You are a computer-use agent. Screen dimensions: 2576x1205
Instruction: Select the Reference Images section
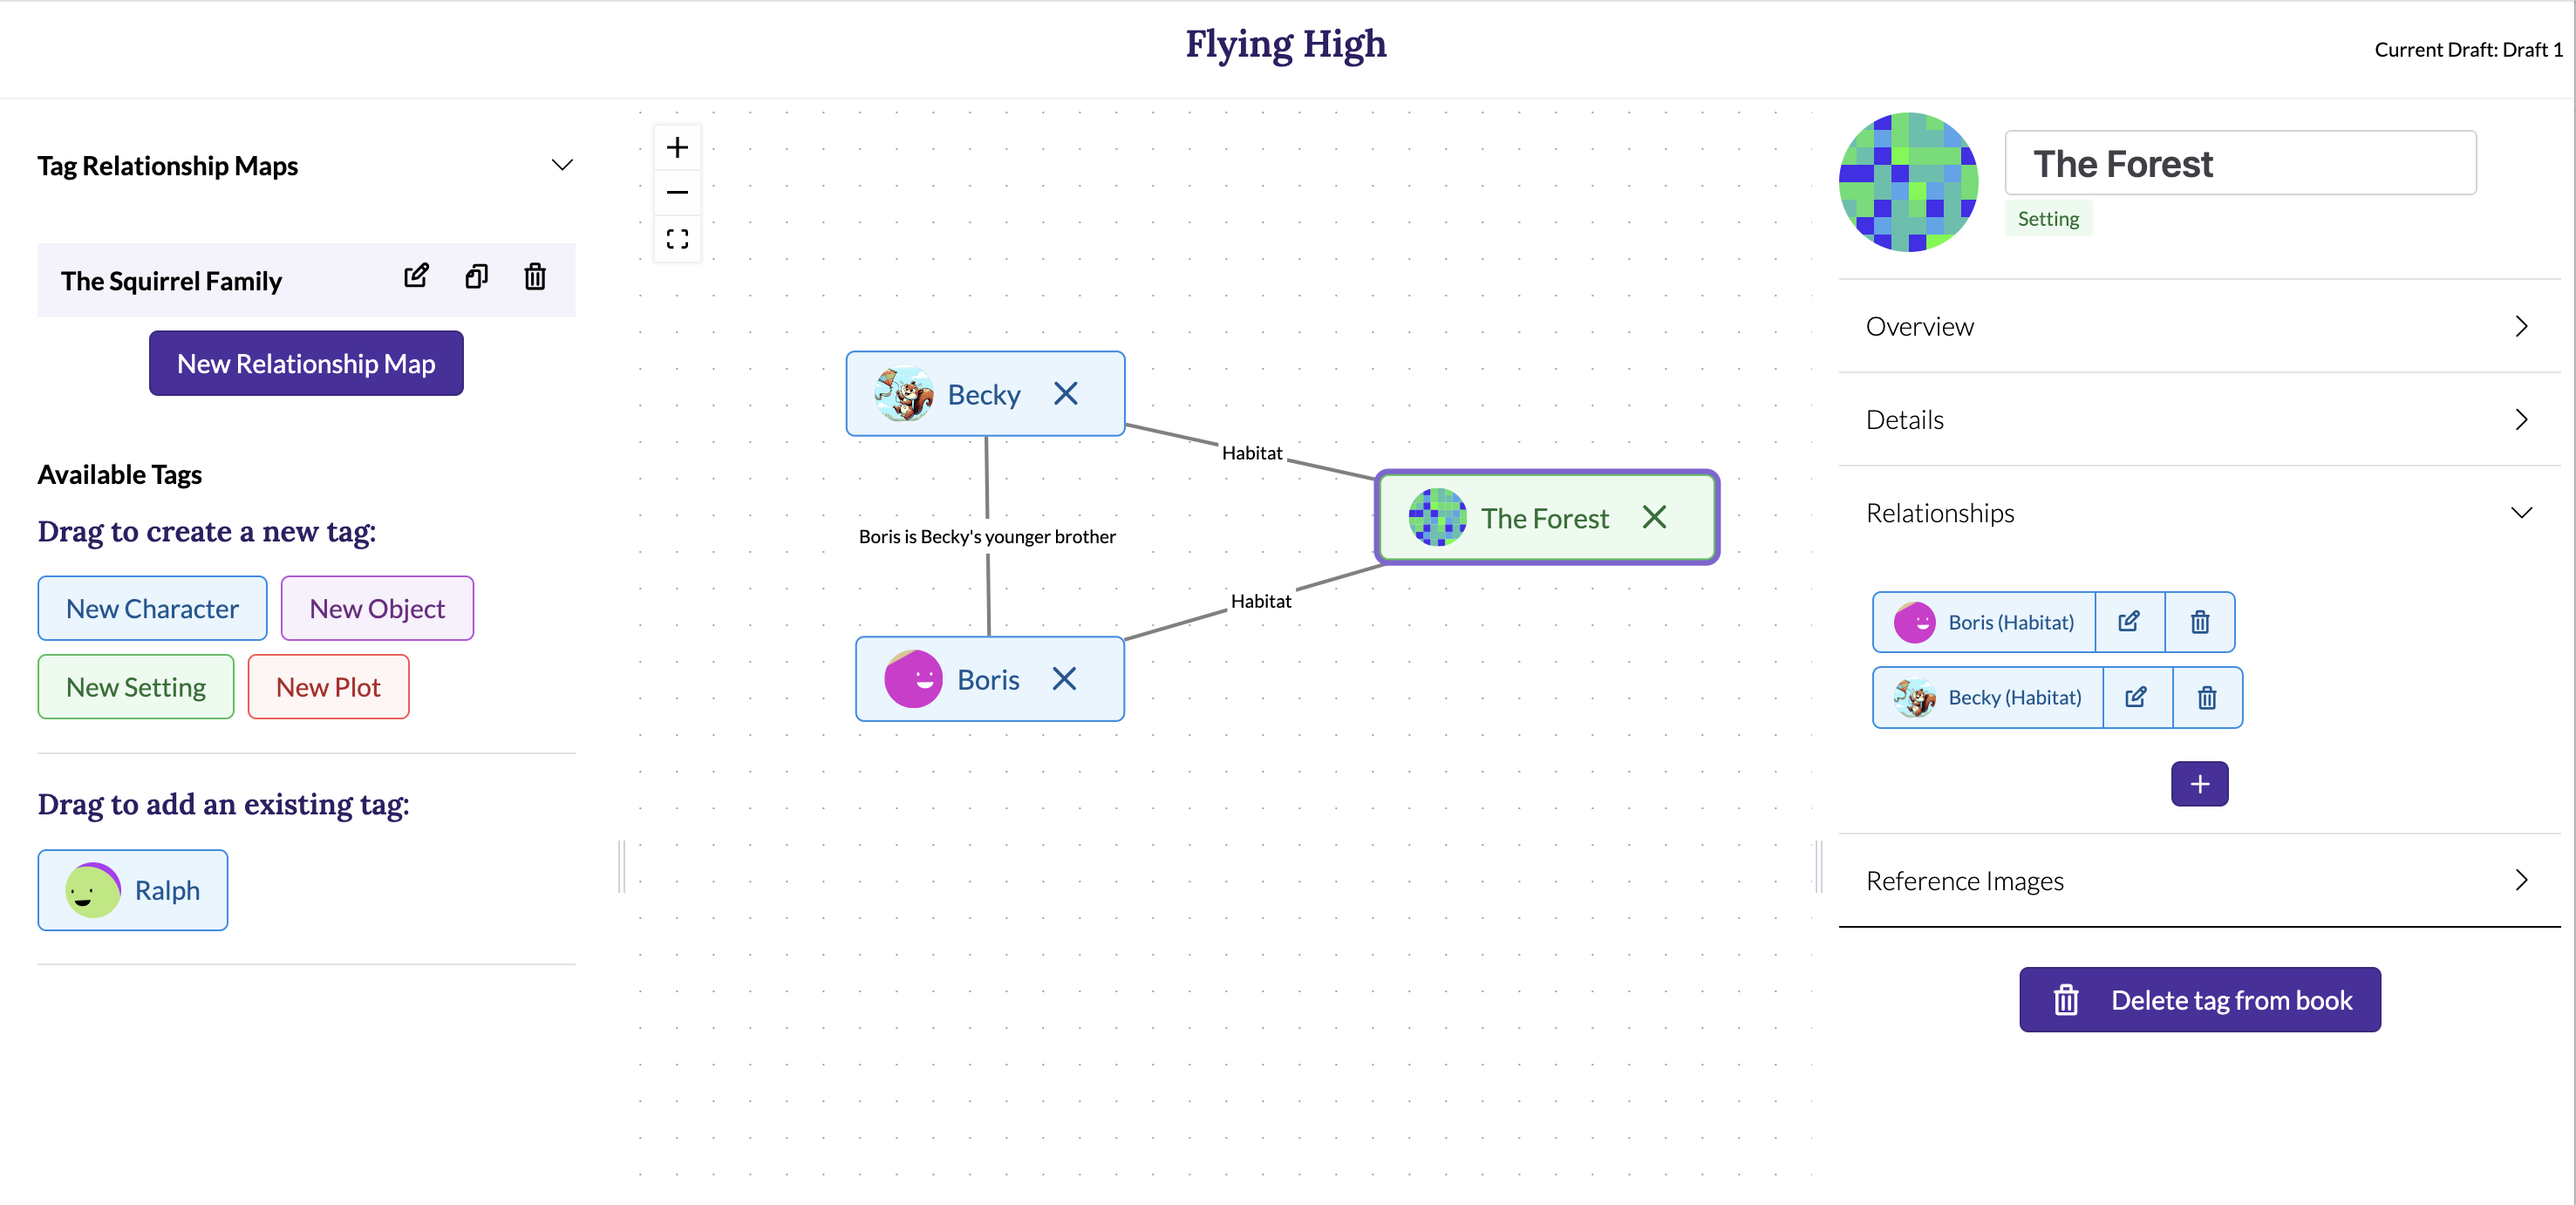[2200, 878]
